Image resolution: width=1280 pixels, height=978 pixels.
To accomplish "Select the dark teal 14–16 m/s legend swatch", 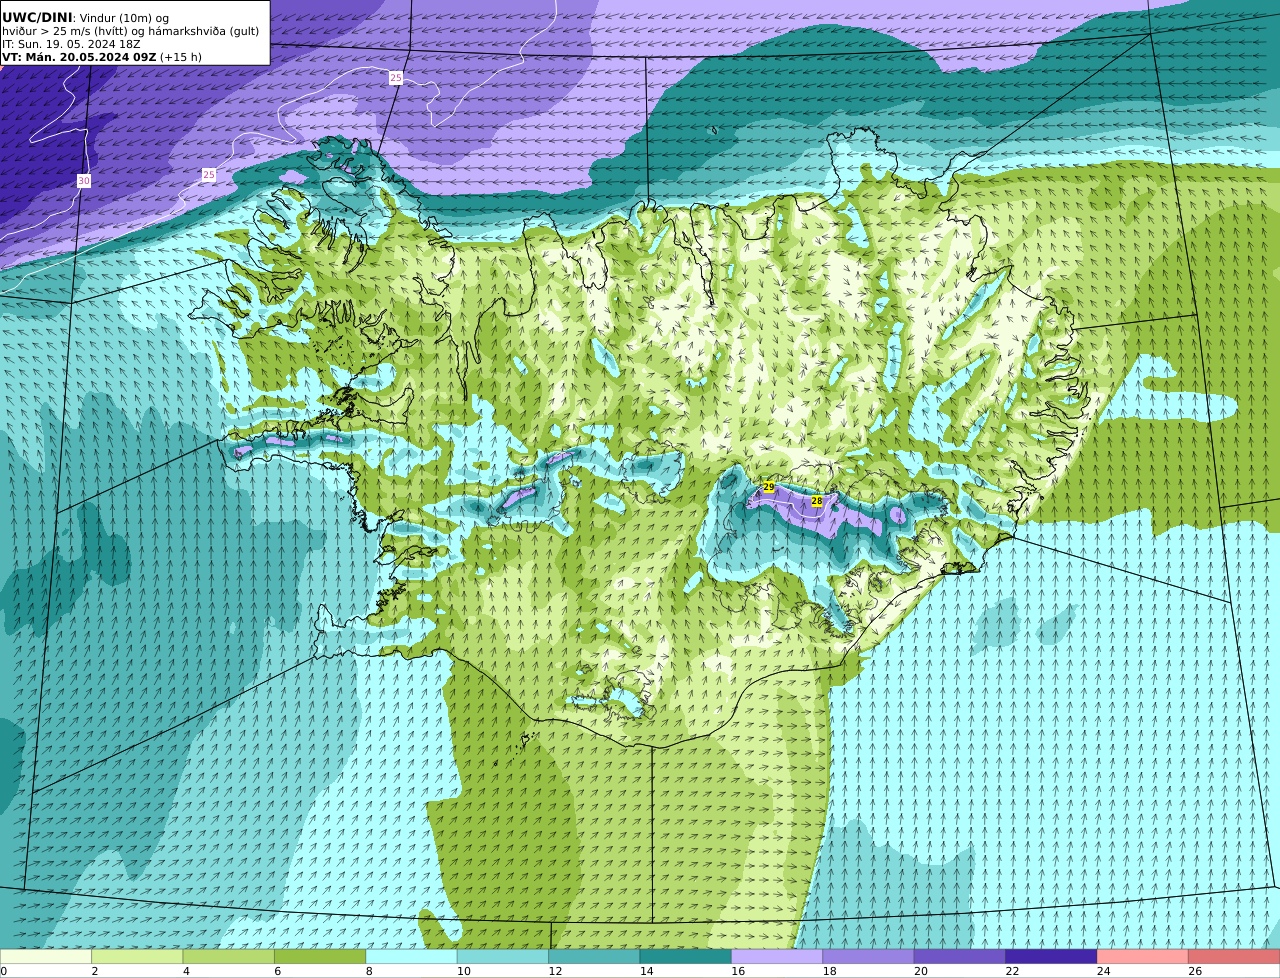I will pos(686,957).
